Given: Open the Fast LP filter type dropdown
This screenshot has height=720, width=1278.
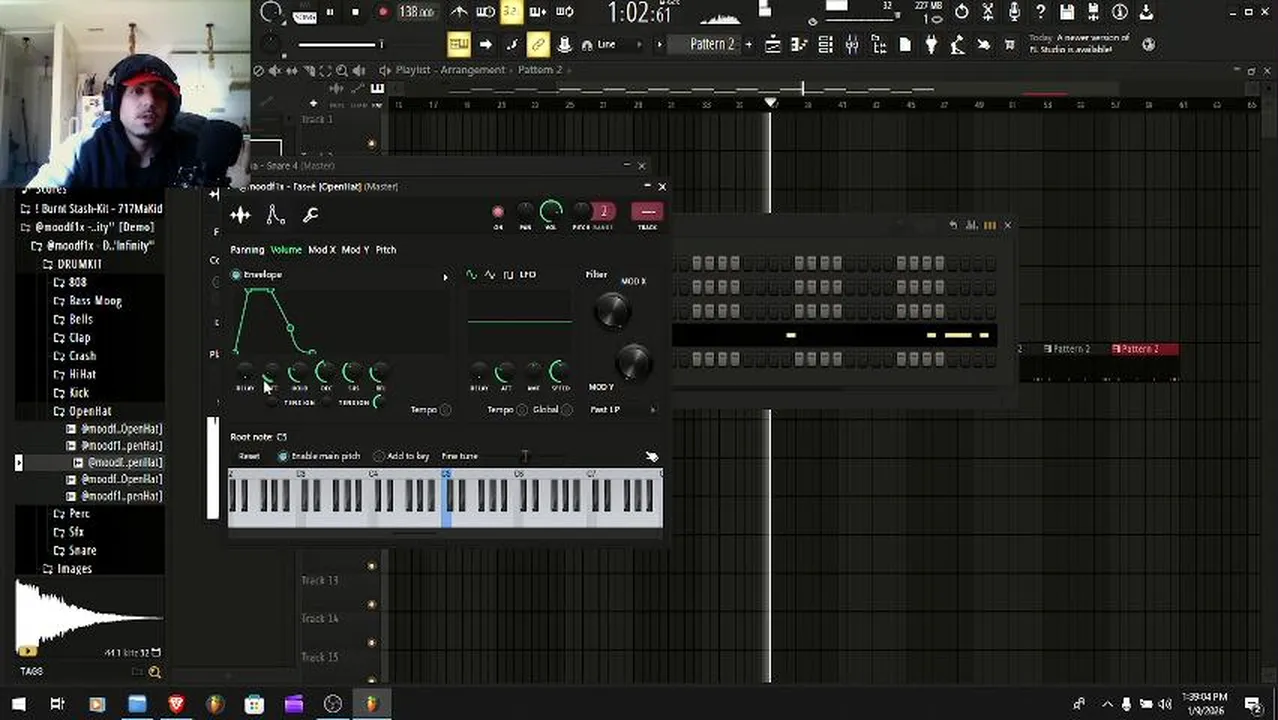Looking at the screenshot, I should [x=621, y=410].
